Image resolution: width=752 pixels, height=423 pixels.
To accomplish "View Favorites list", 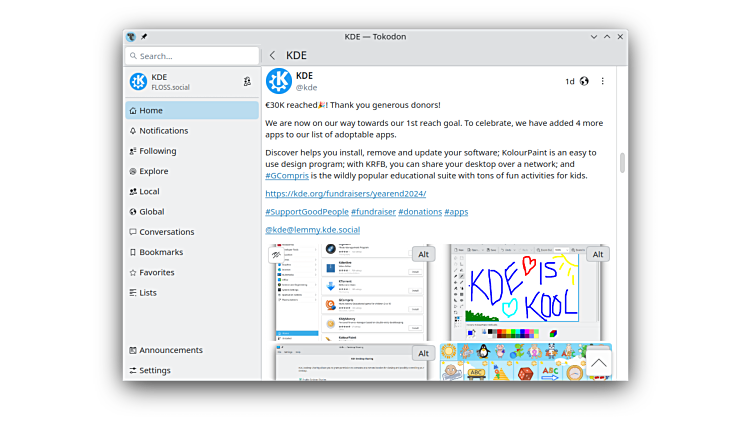I will pos(156,272).
